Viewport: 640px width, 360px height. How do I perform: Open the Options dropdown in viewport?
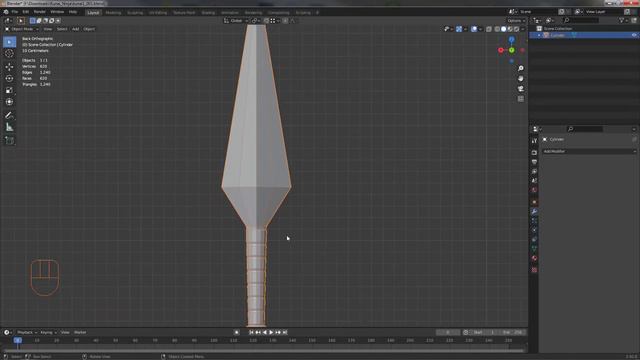[516, 20]
